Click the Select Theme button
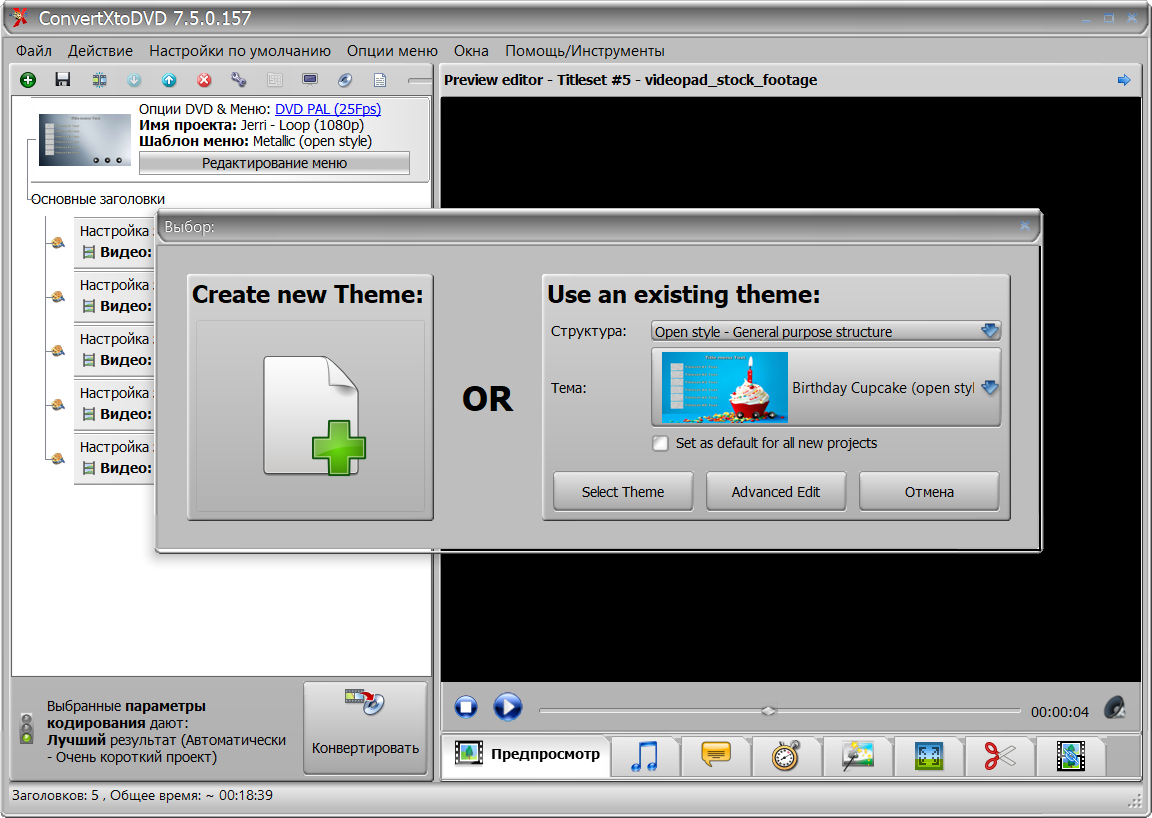The width and height of the screenshot is (1152, 818). [x=623, y=492]
